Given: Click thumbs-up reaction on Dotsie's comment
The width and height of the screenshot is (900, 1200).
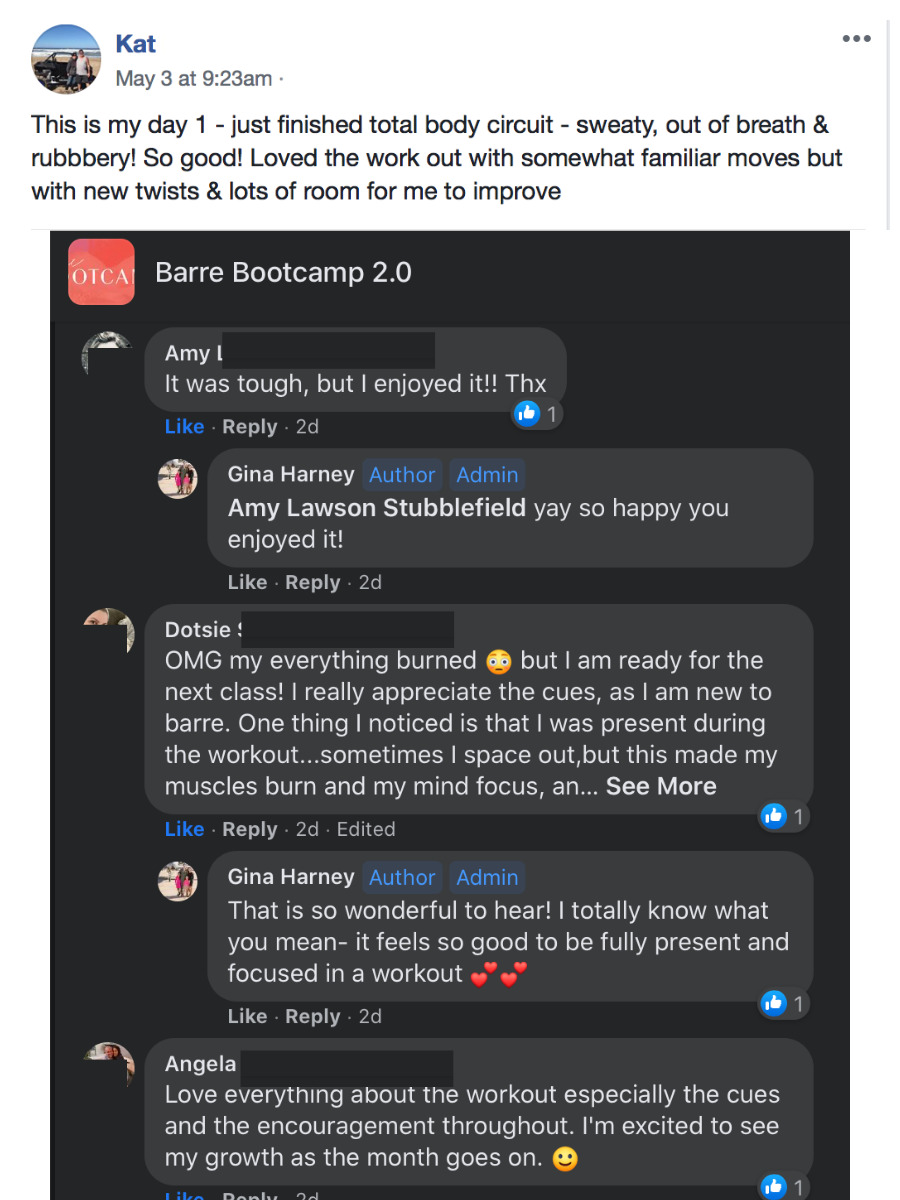Looking at the screenshot, I should click(783, 816).
